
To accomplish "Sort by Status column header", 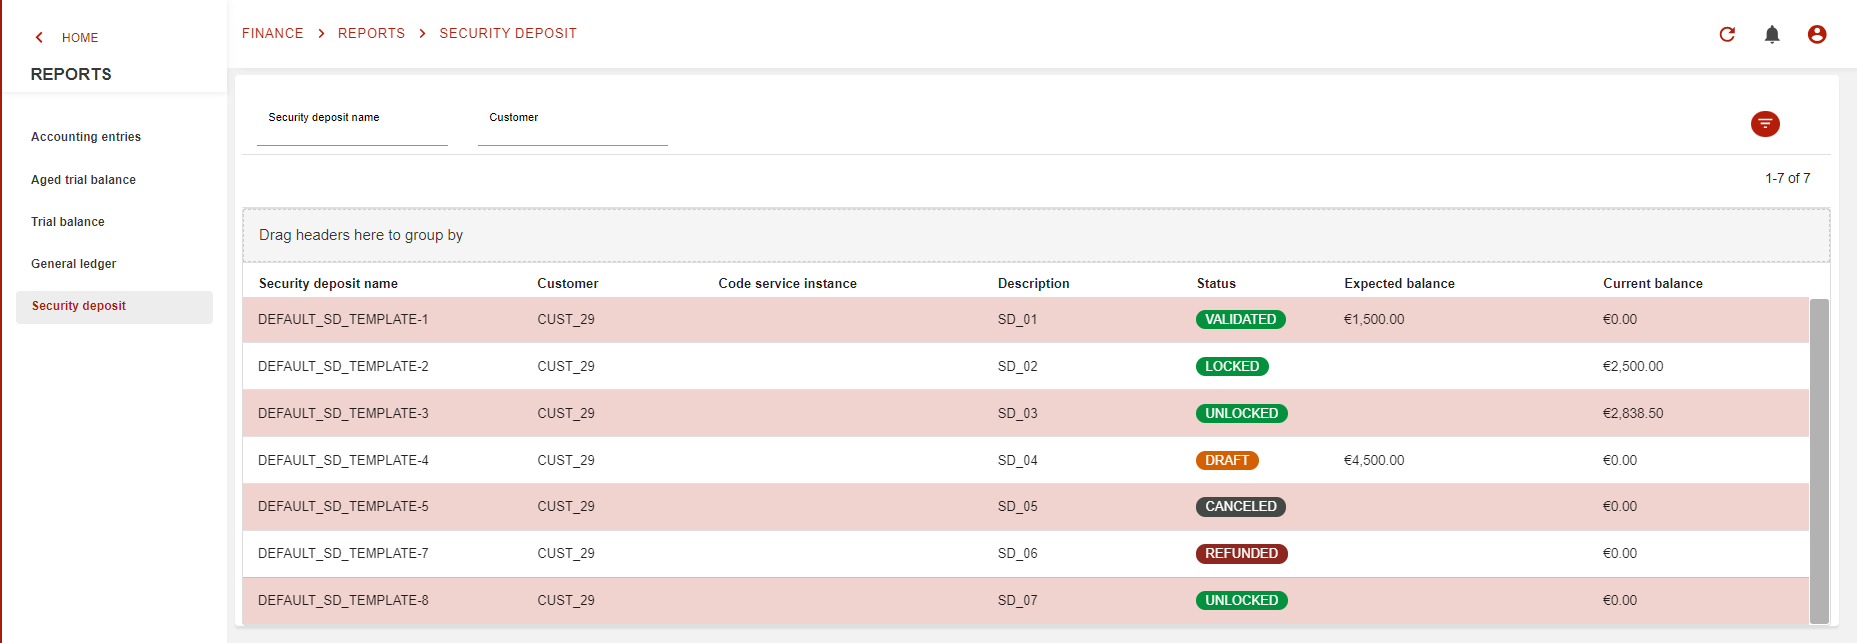I will [x=1216, y=284].
